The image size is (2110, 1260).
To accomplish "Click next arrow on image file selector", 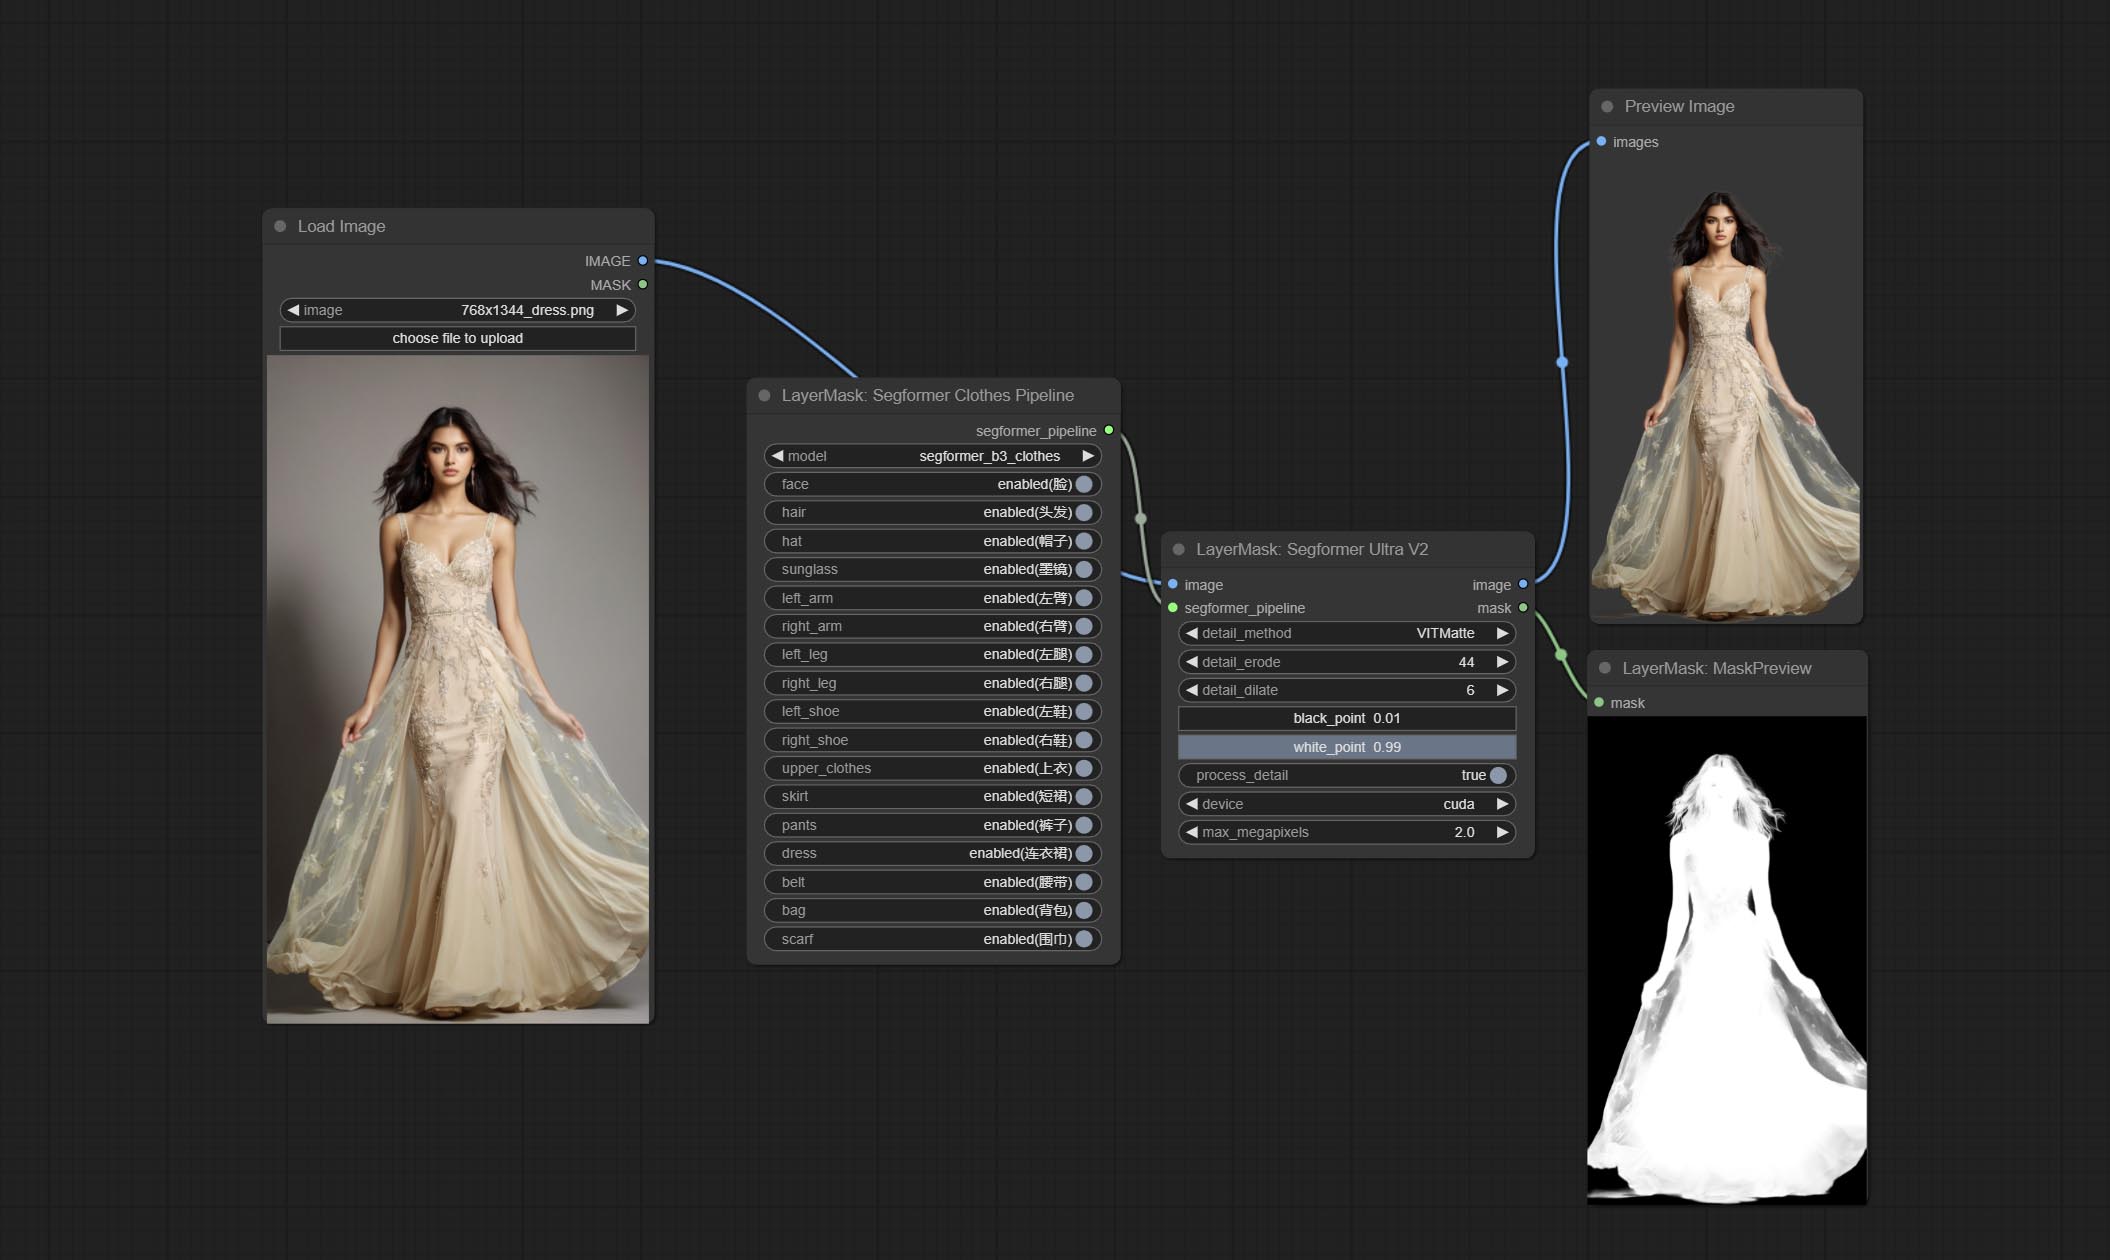I will click(622, 310).
